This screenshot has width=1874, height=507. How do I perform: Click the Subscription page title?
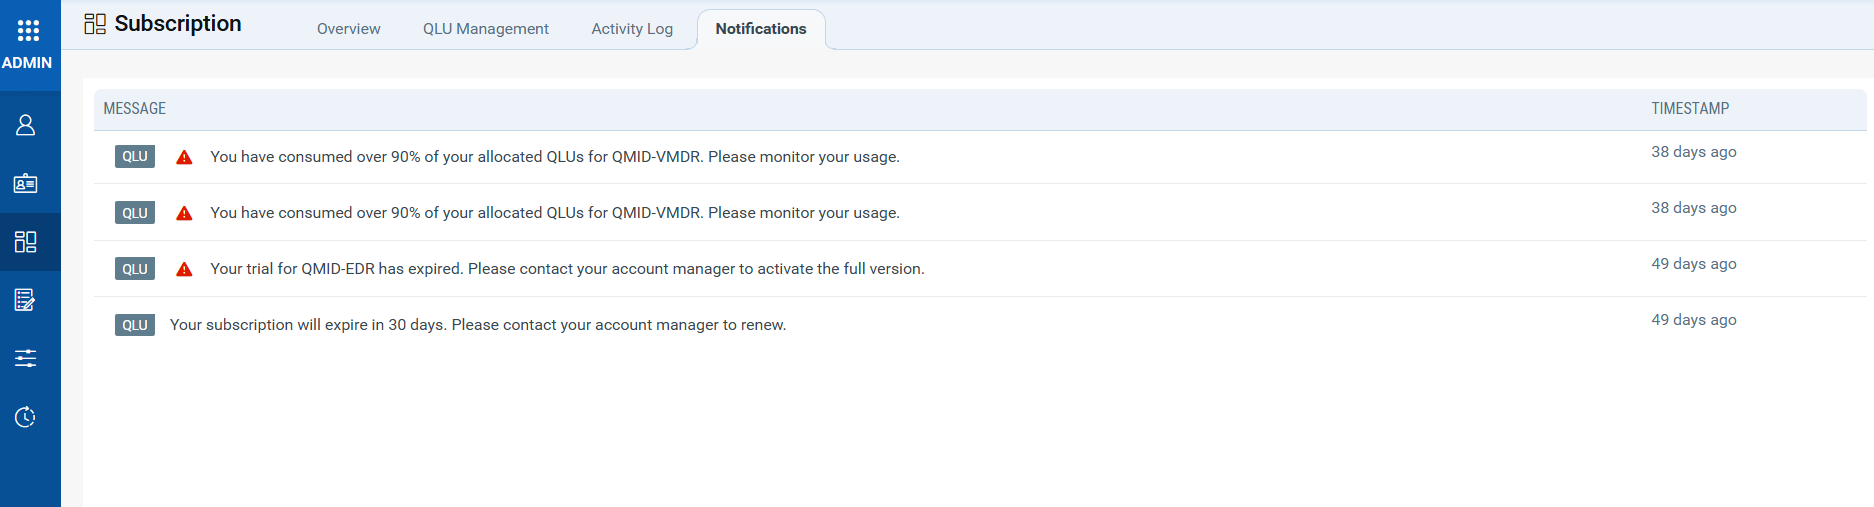(x=178, y=24)
